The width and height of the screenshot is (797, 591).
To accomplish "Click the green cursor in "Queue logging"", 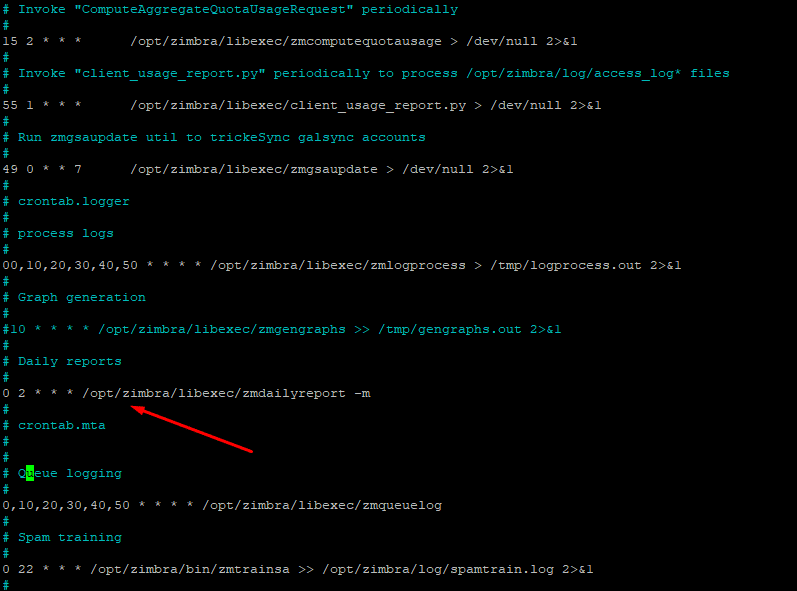I will coord(30,473).
